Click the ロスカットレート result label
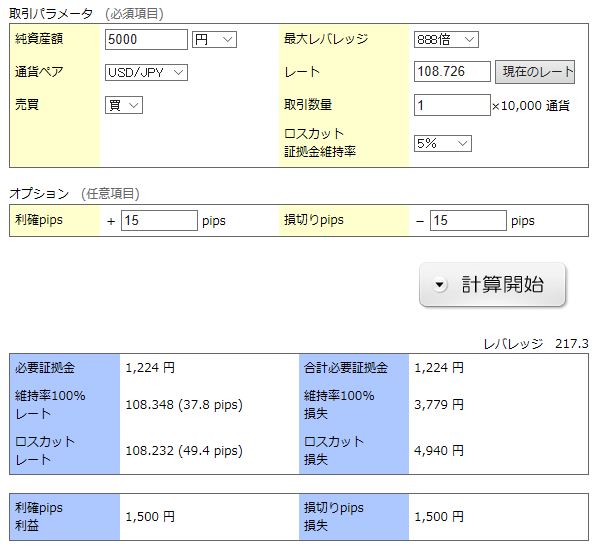This screenshot has height=555, width=599. click(45, 451)
